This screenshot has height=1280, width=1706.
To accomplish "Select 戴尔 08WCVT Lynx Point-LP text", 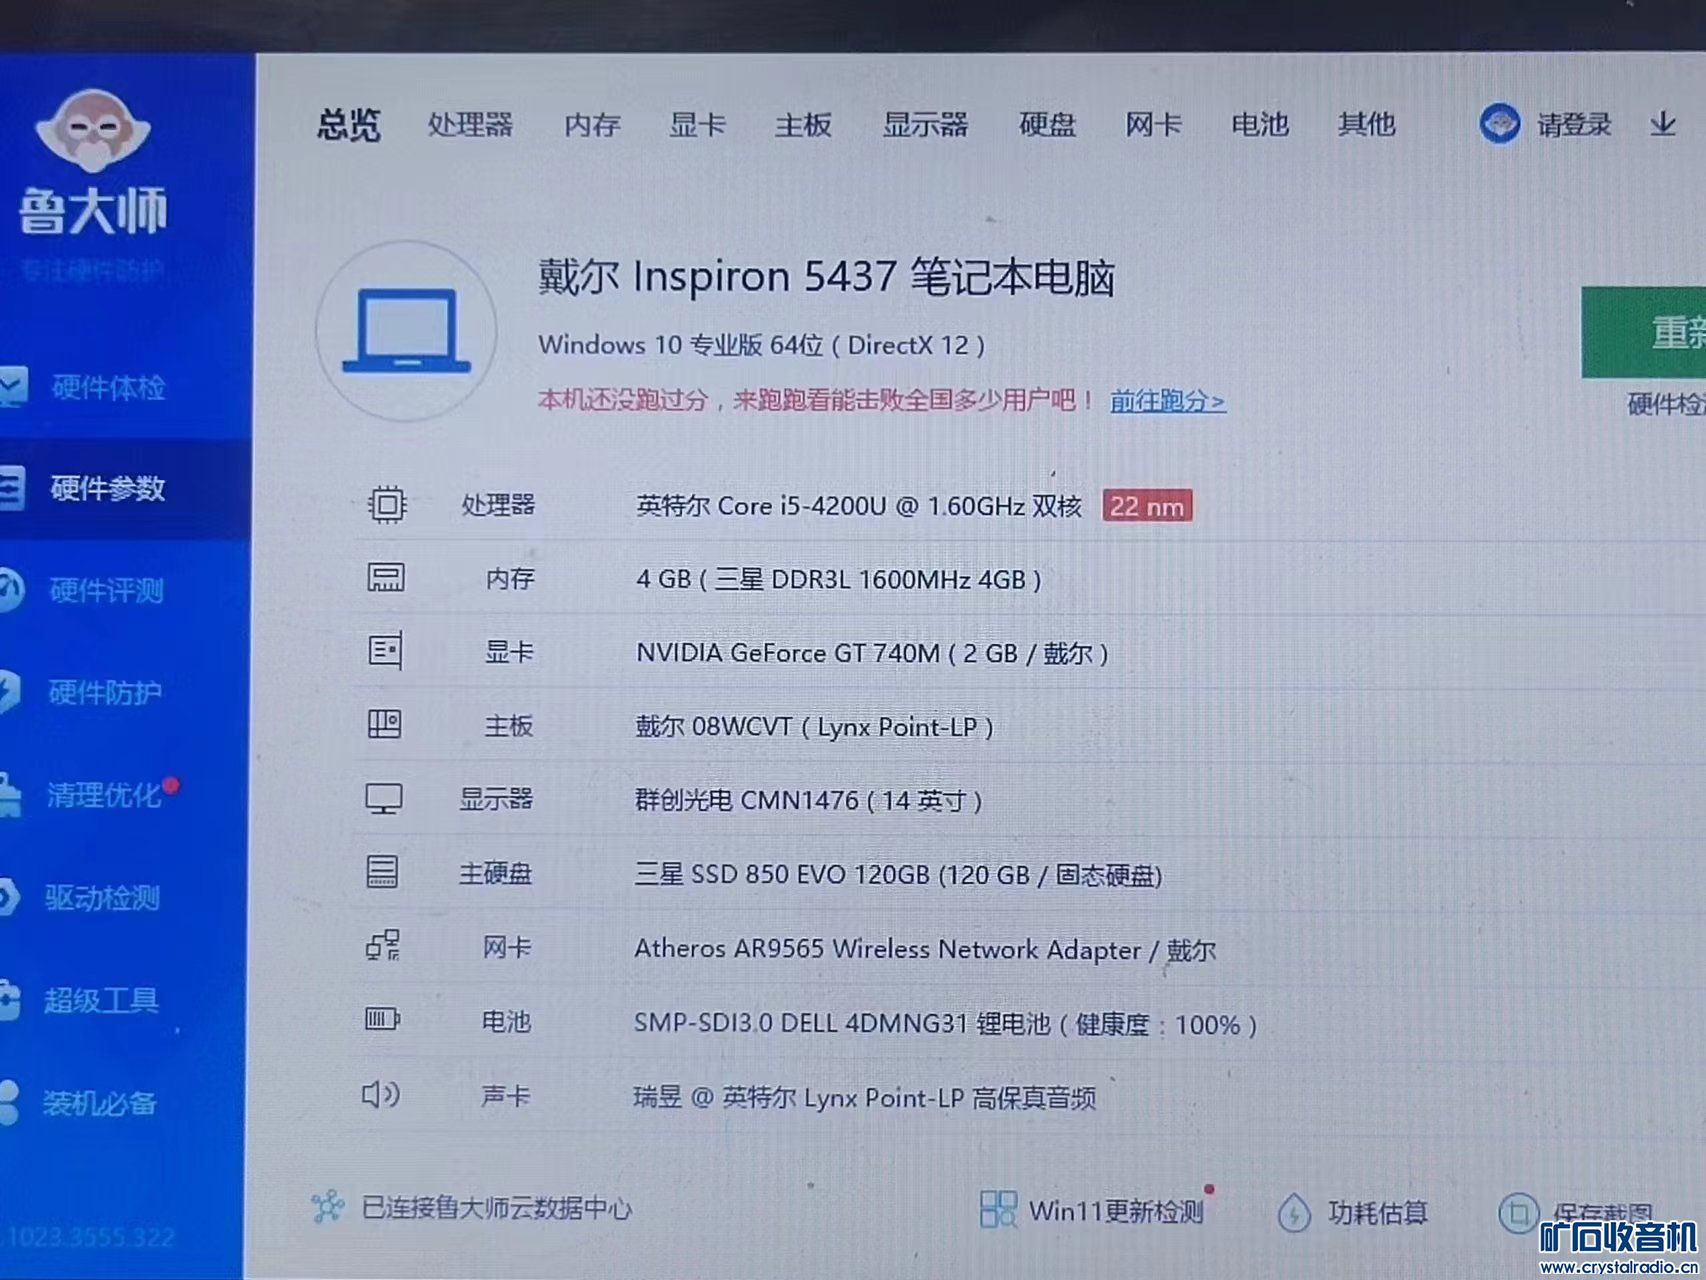I will (814, 727).
